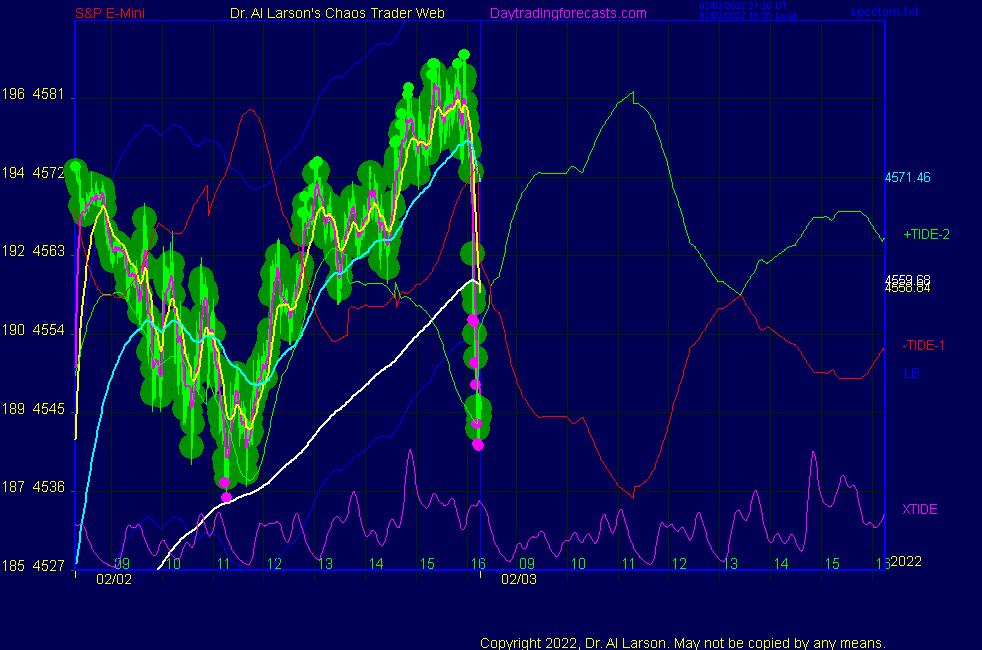Click the 14 hour label of the 02/02 session
This screenshot has width=982, height=650.
click(x=376, y=564)
